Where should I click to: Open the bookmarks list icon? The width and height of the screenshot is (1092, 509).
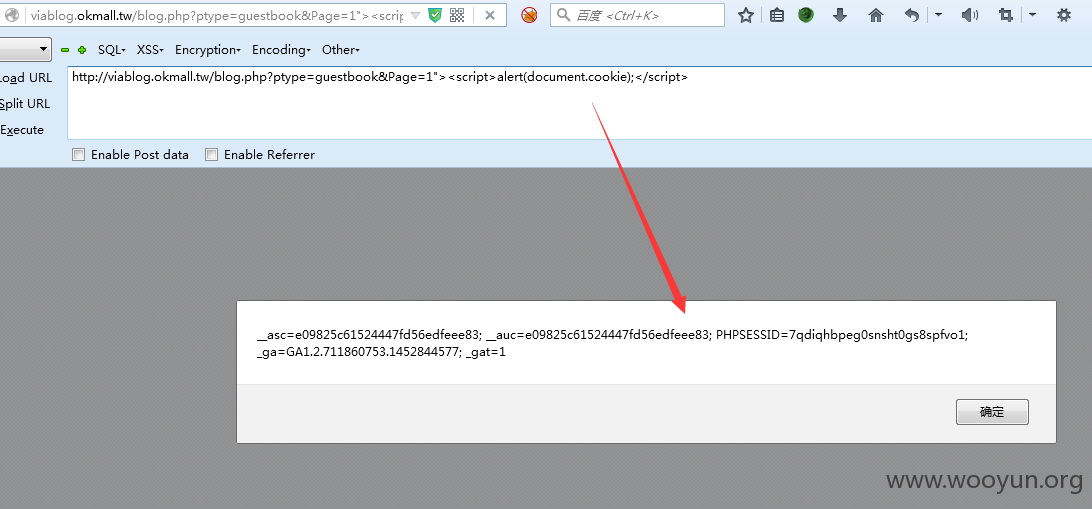(x=777, y=15)
